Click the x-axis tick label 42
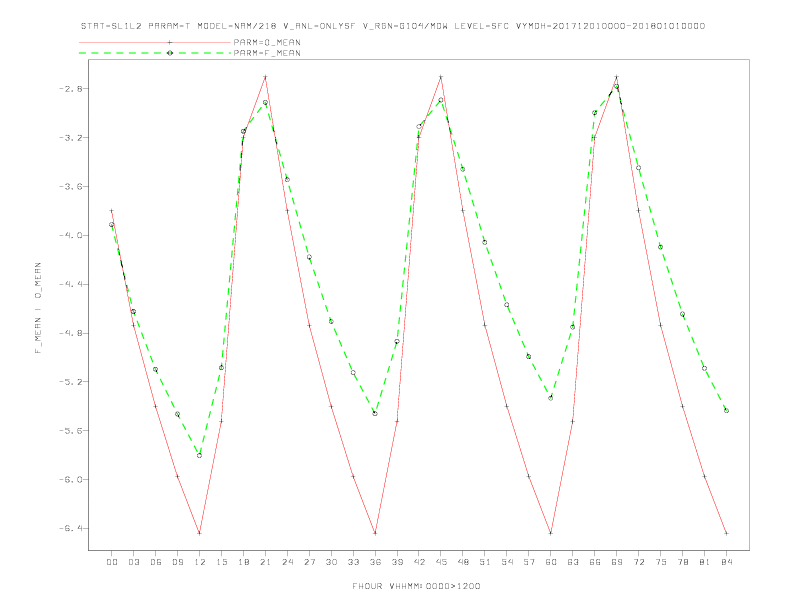The image size is (792, 612). pyautogui.click(x=419, y=562)
